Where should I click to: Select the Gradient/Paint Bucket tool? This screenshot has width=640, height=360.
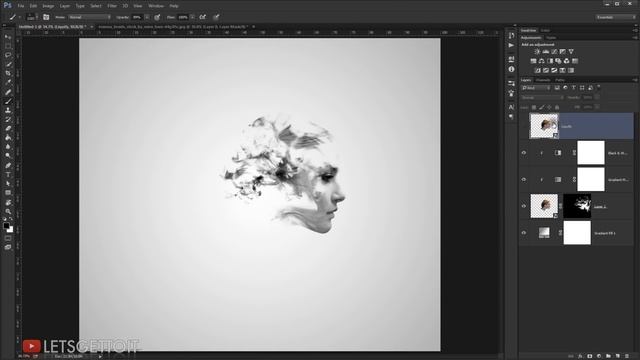(8, 138)
